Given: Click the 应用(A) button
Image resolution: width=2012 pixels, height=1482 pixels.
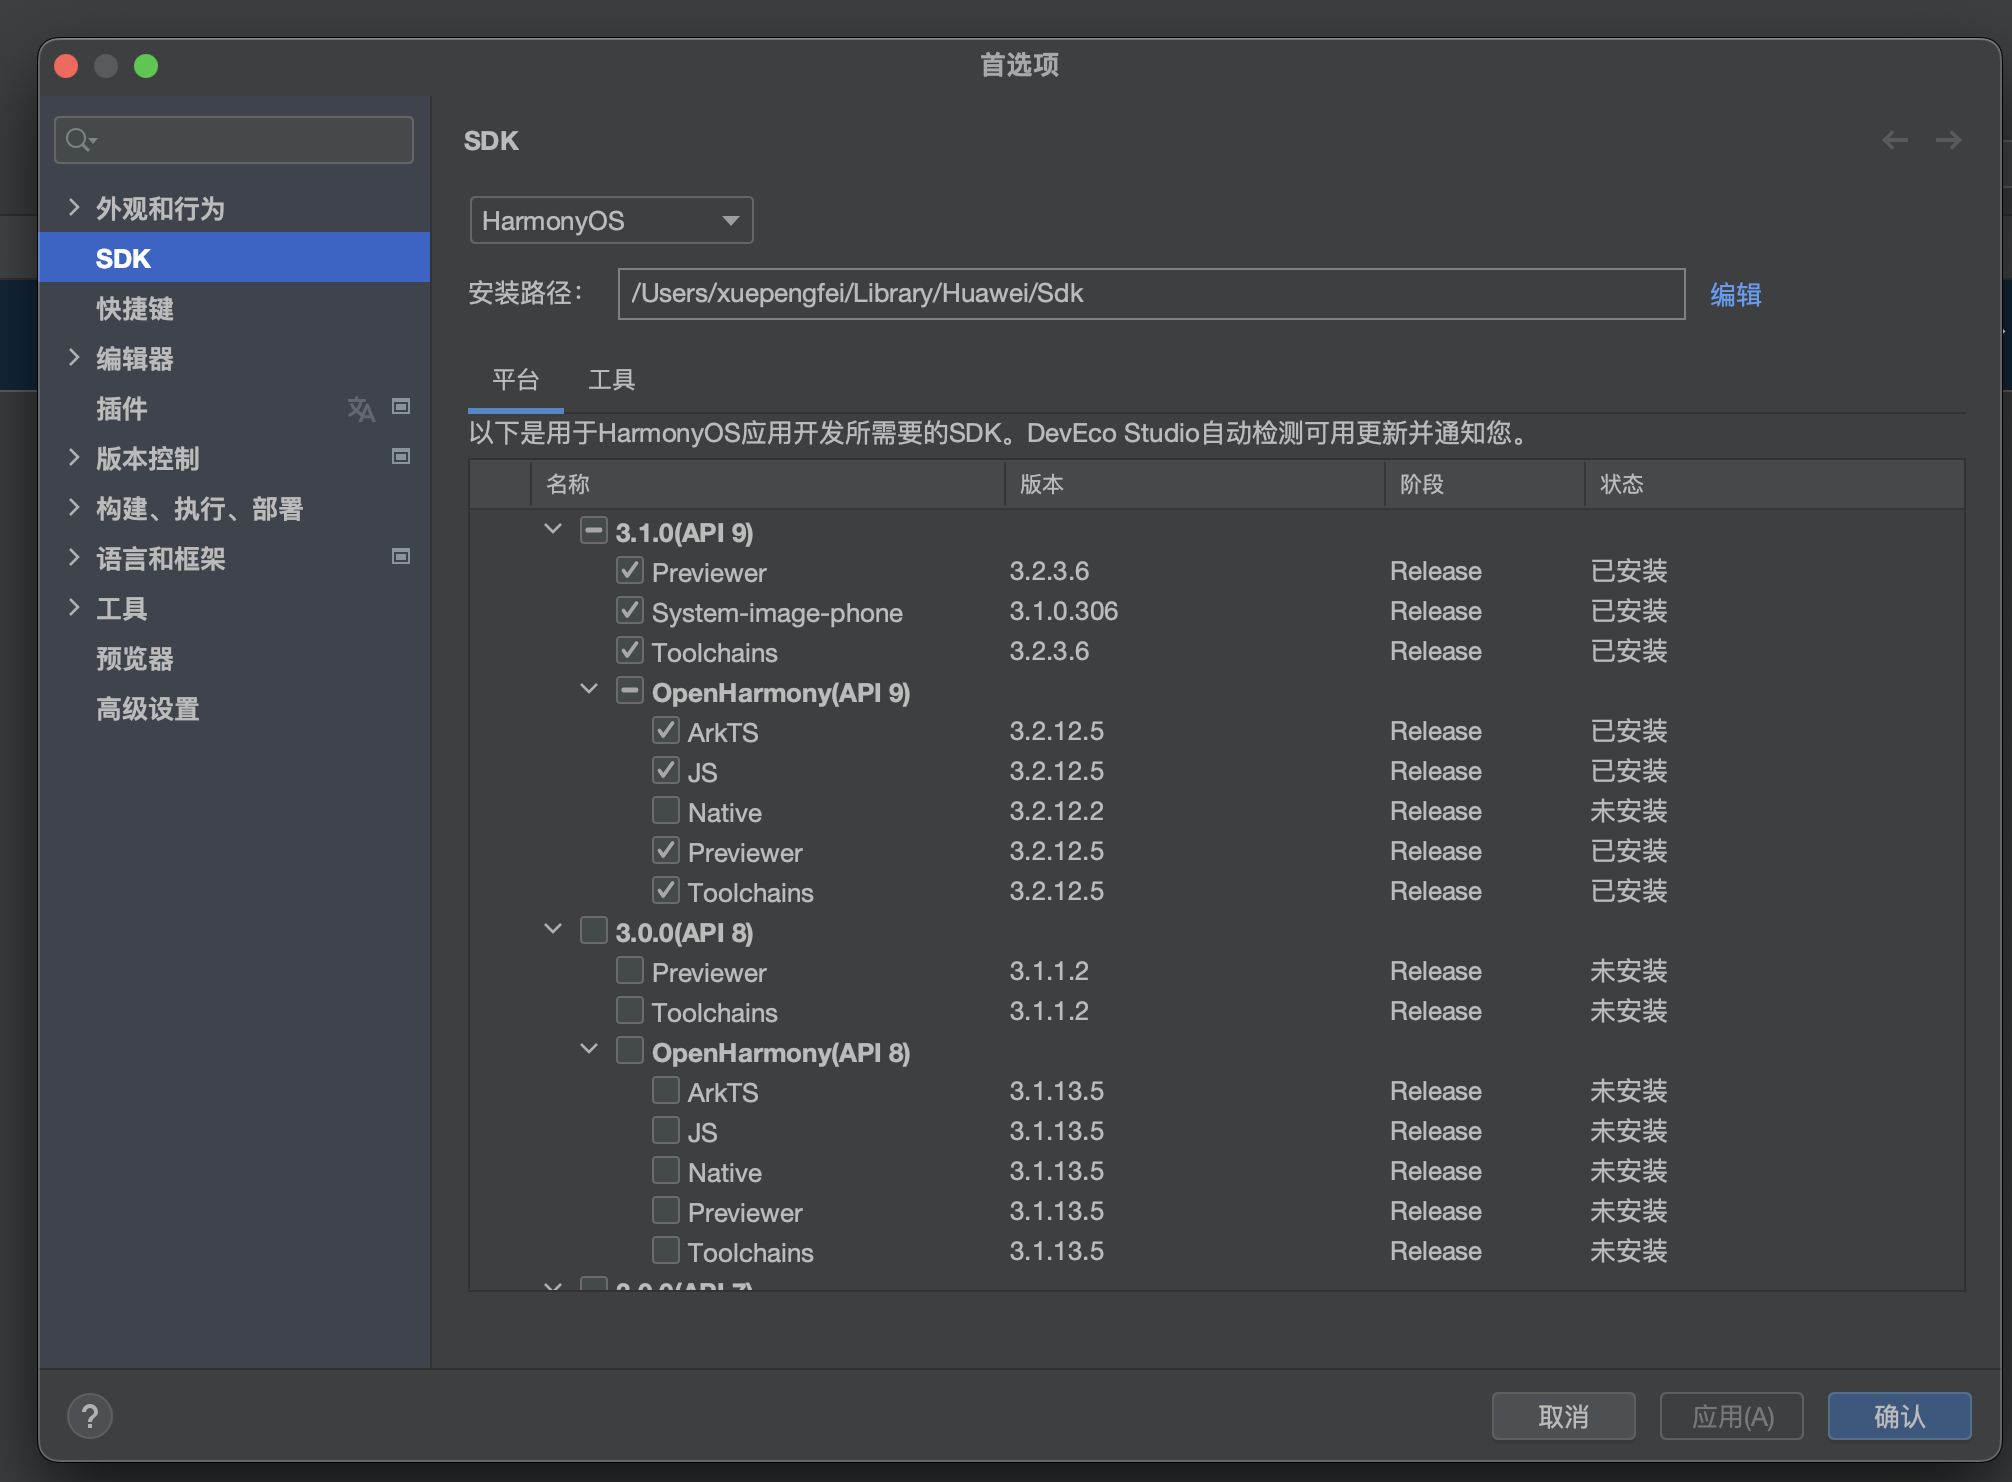Looking at the screenshot, I should point(1732,1416).
